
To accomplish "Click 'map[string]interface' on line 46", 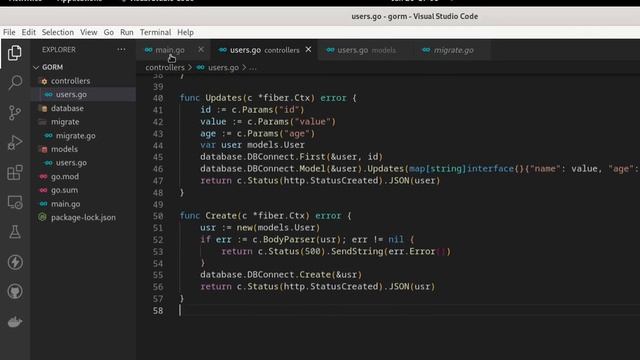I will [461, 169].
